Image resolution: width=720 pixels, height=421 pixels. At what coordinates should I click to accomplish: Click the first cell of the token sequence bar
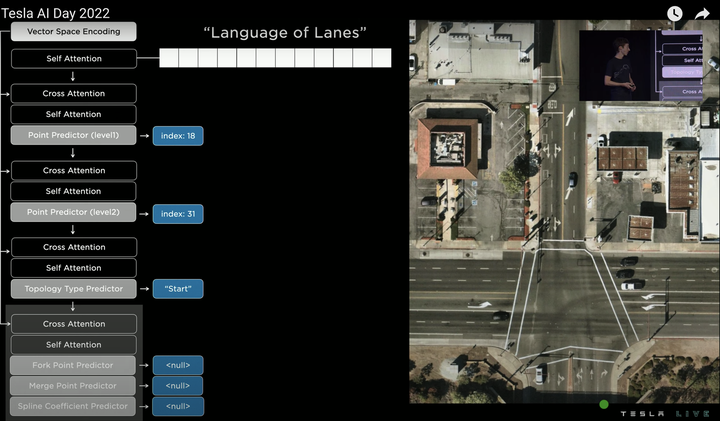click(169, 58)
